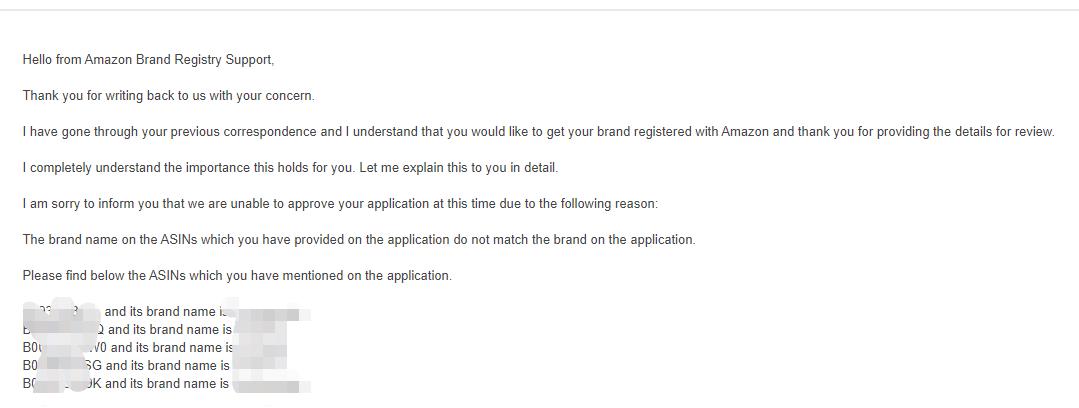The width and height of the screenshot is (1079, 408).
Task: Click the ASIN line ending in W0
Action: click(155, 347)
